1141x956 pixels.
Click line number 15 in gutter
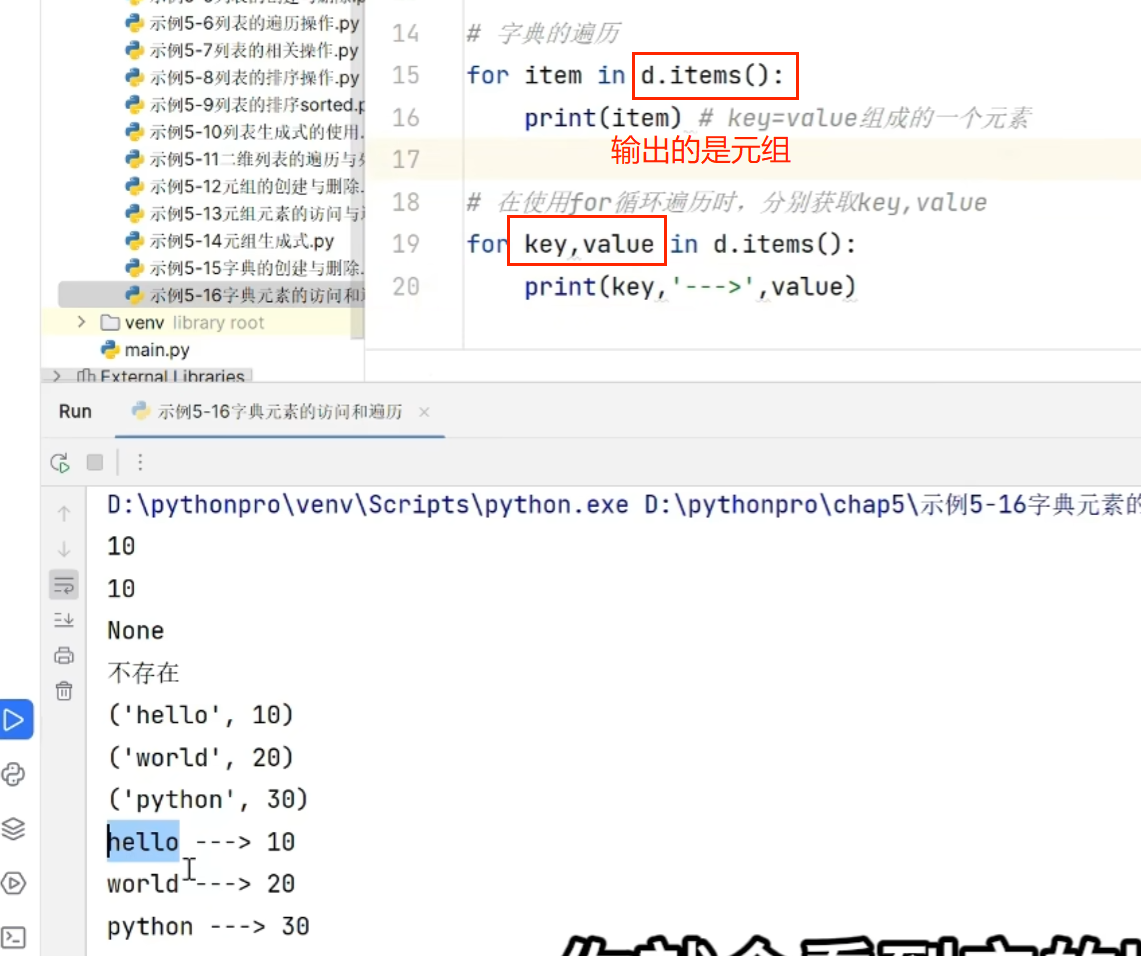coord(405,75)
